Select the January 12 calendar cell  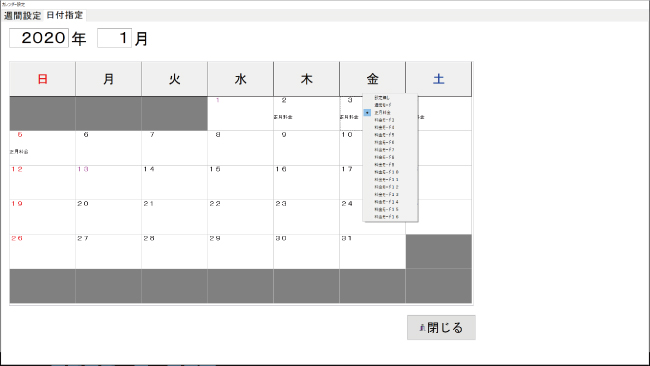click(x=42, y=182)
